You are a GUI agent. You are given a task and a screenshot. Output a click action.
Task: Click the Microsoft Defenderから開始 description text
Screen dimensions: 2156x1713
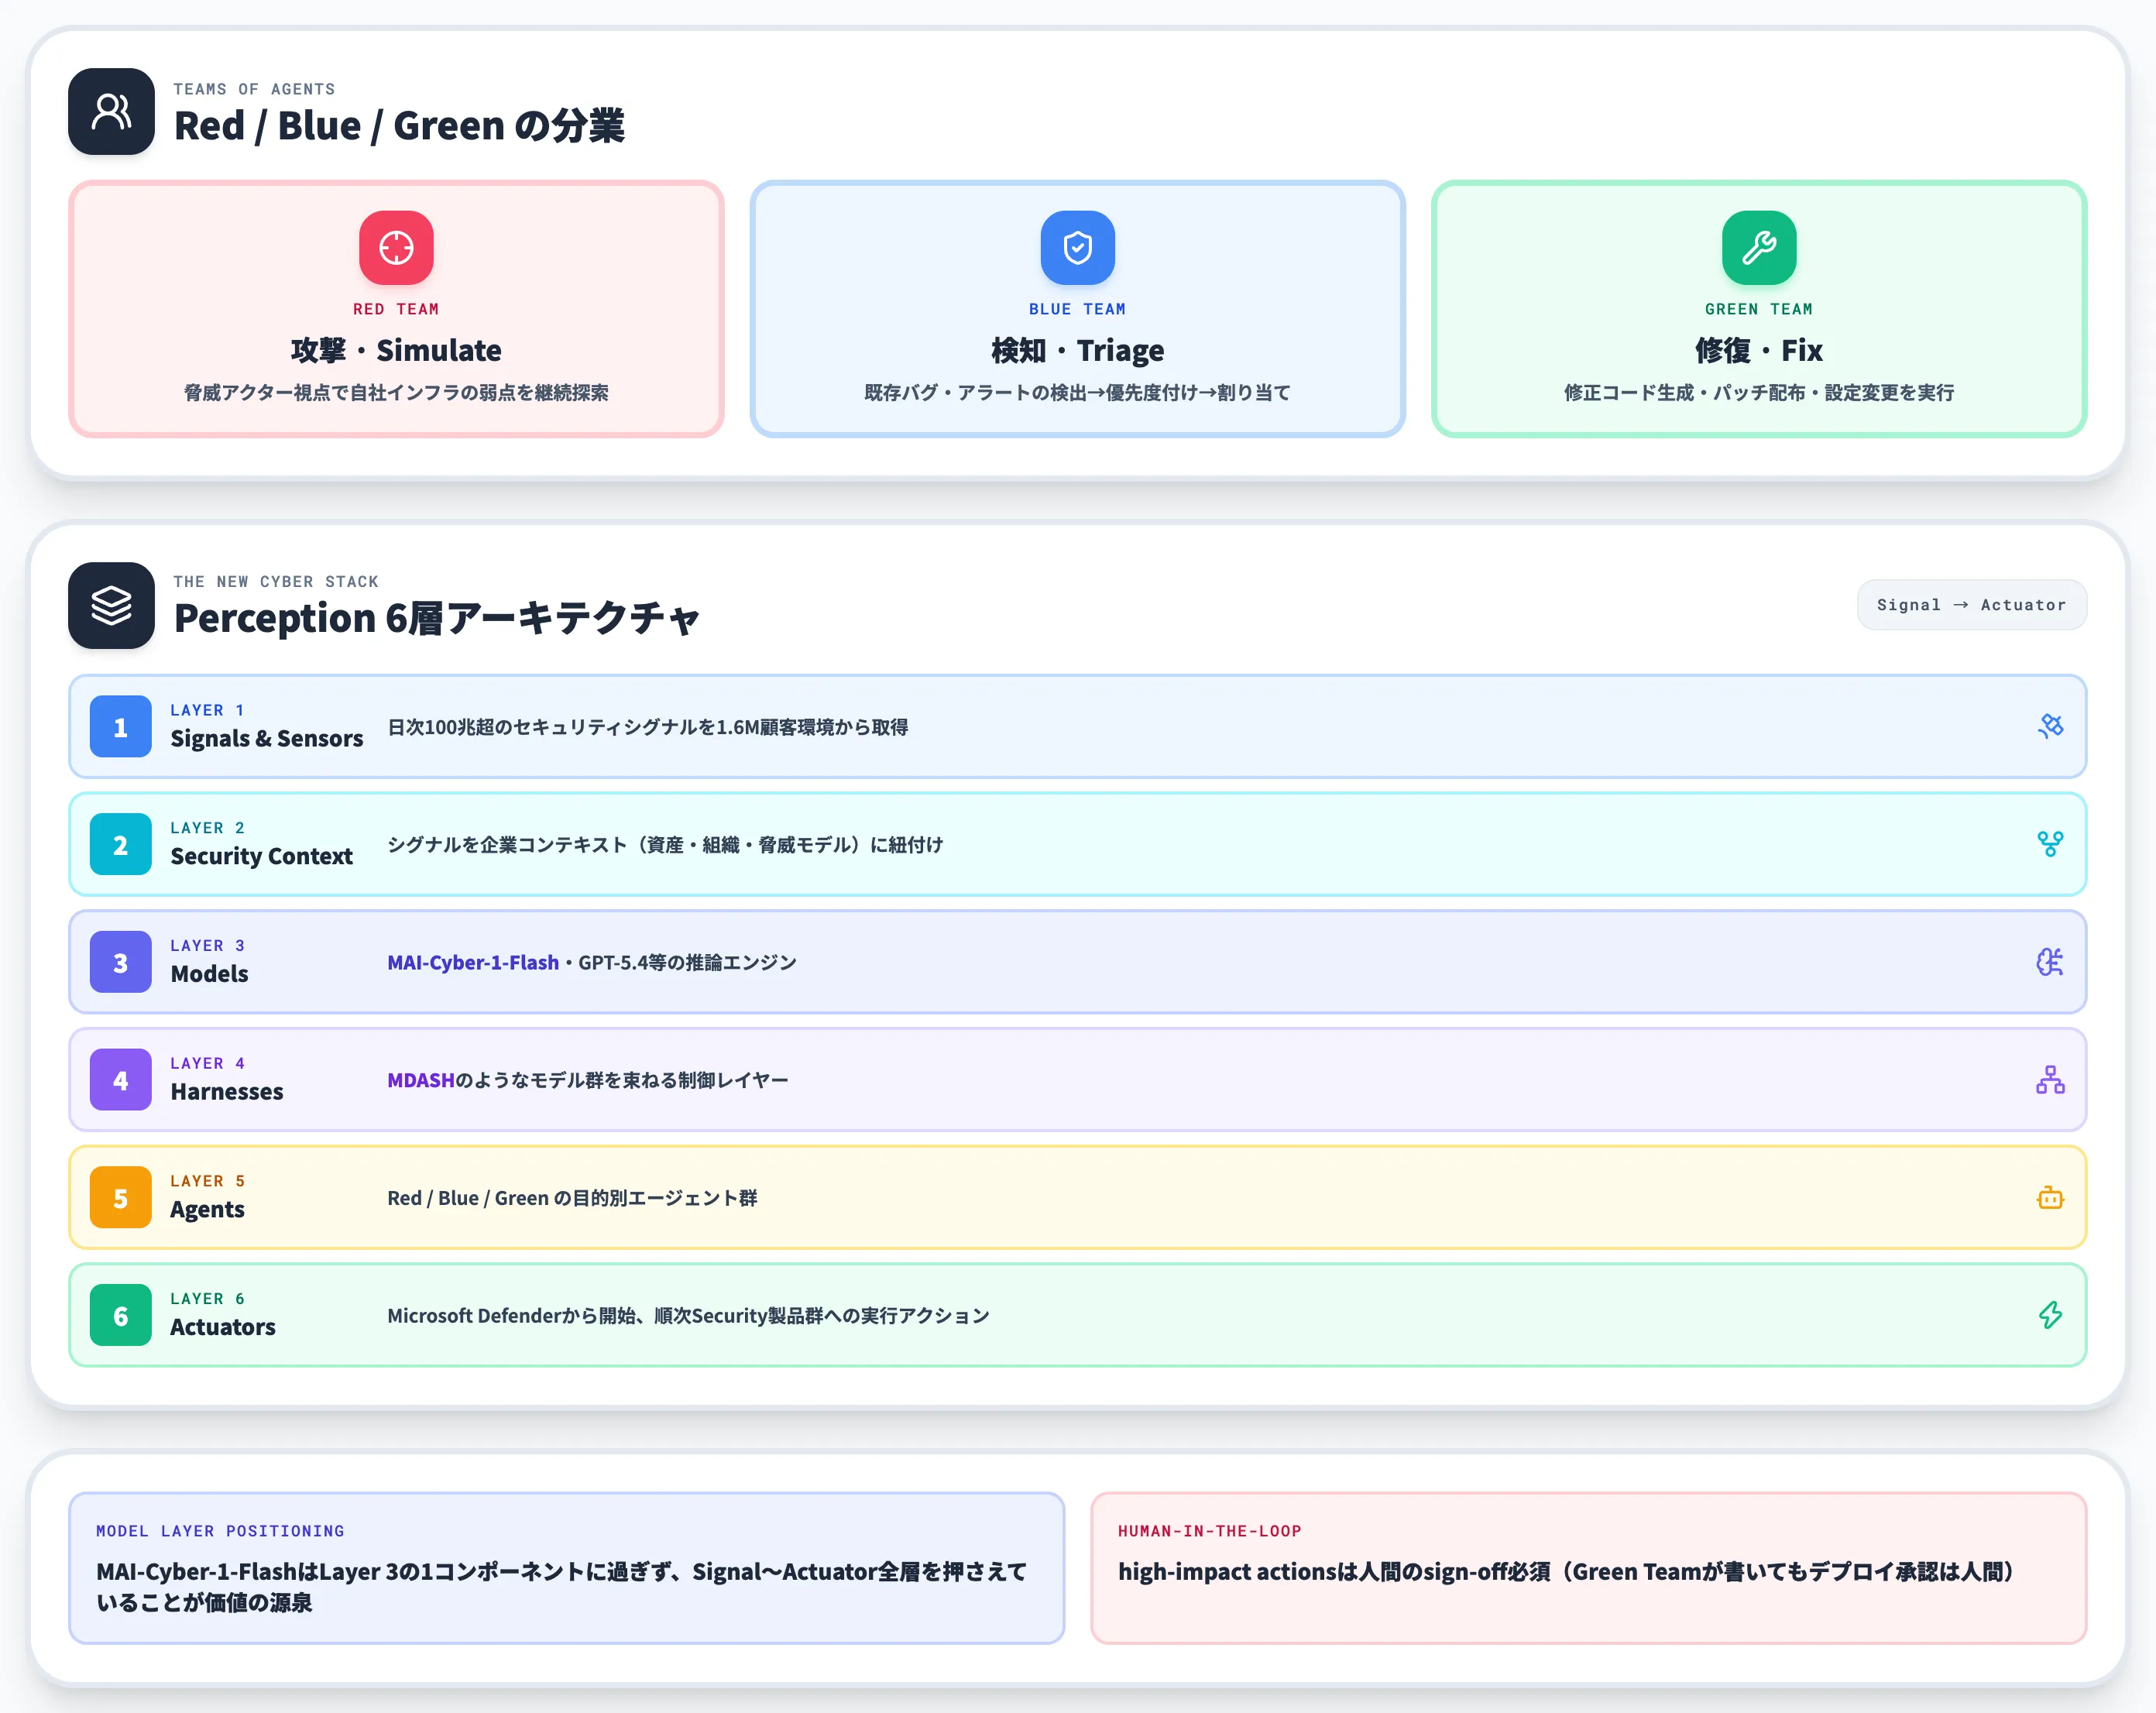tap(688, 1316)
